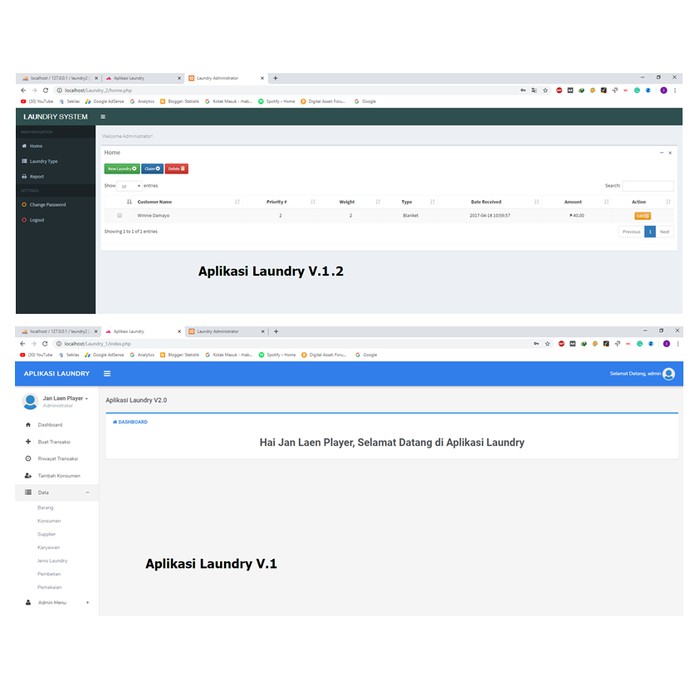
Task: Click admin avatar icon in blue header
Action: click(668, 374)
